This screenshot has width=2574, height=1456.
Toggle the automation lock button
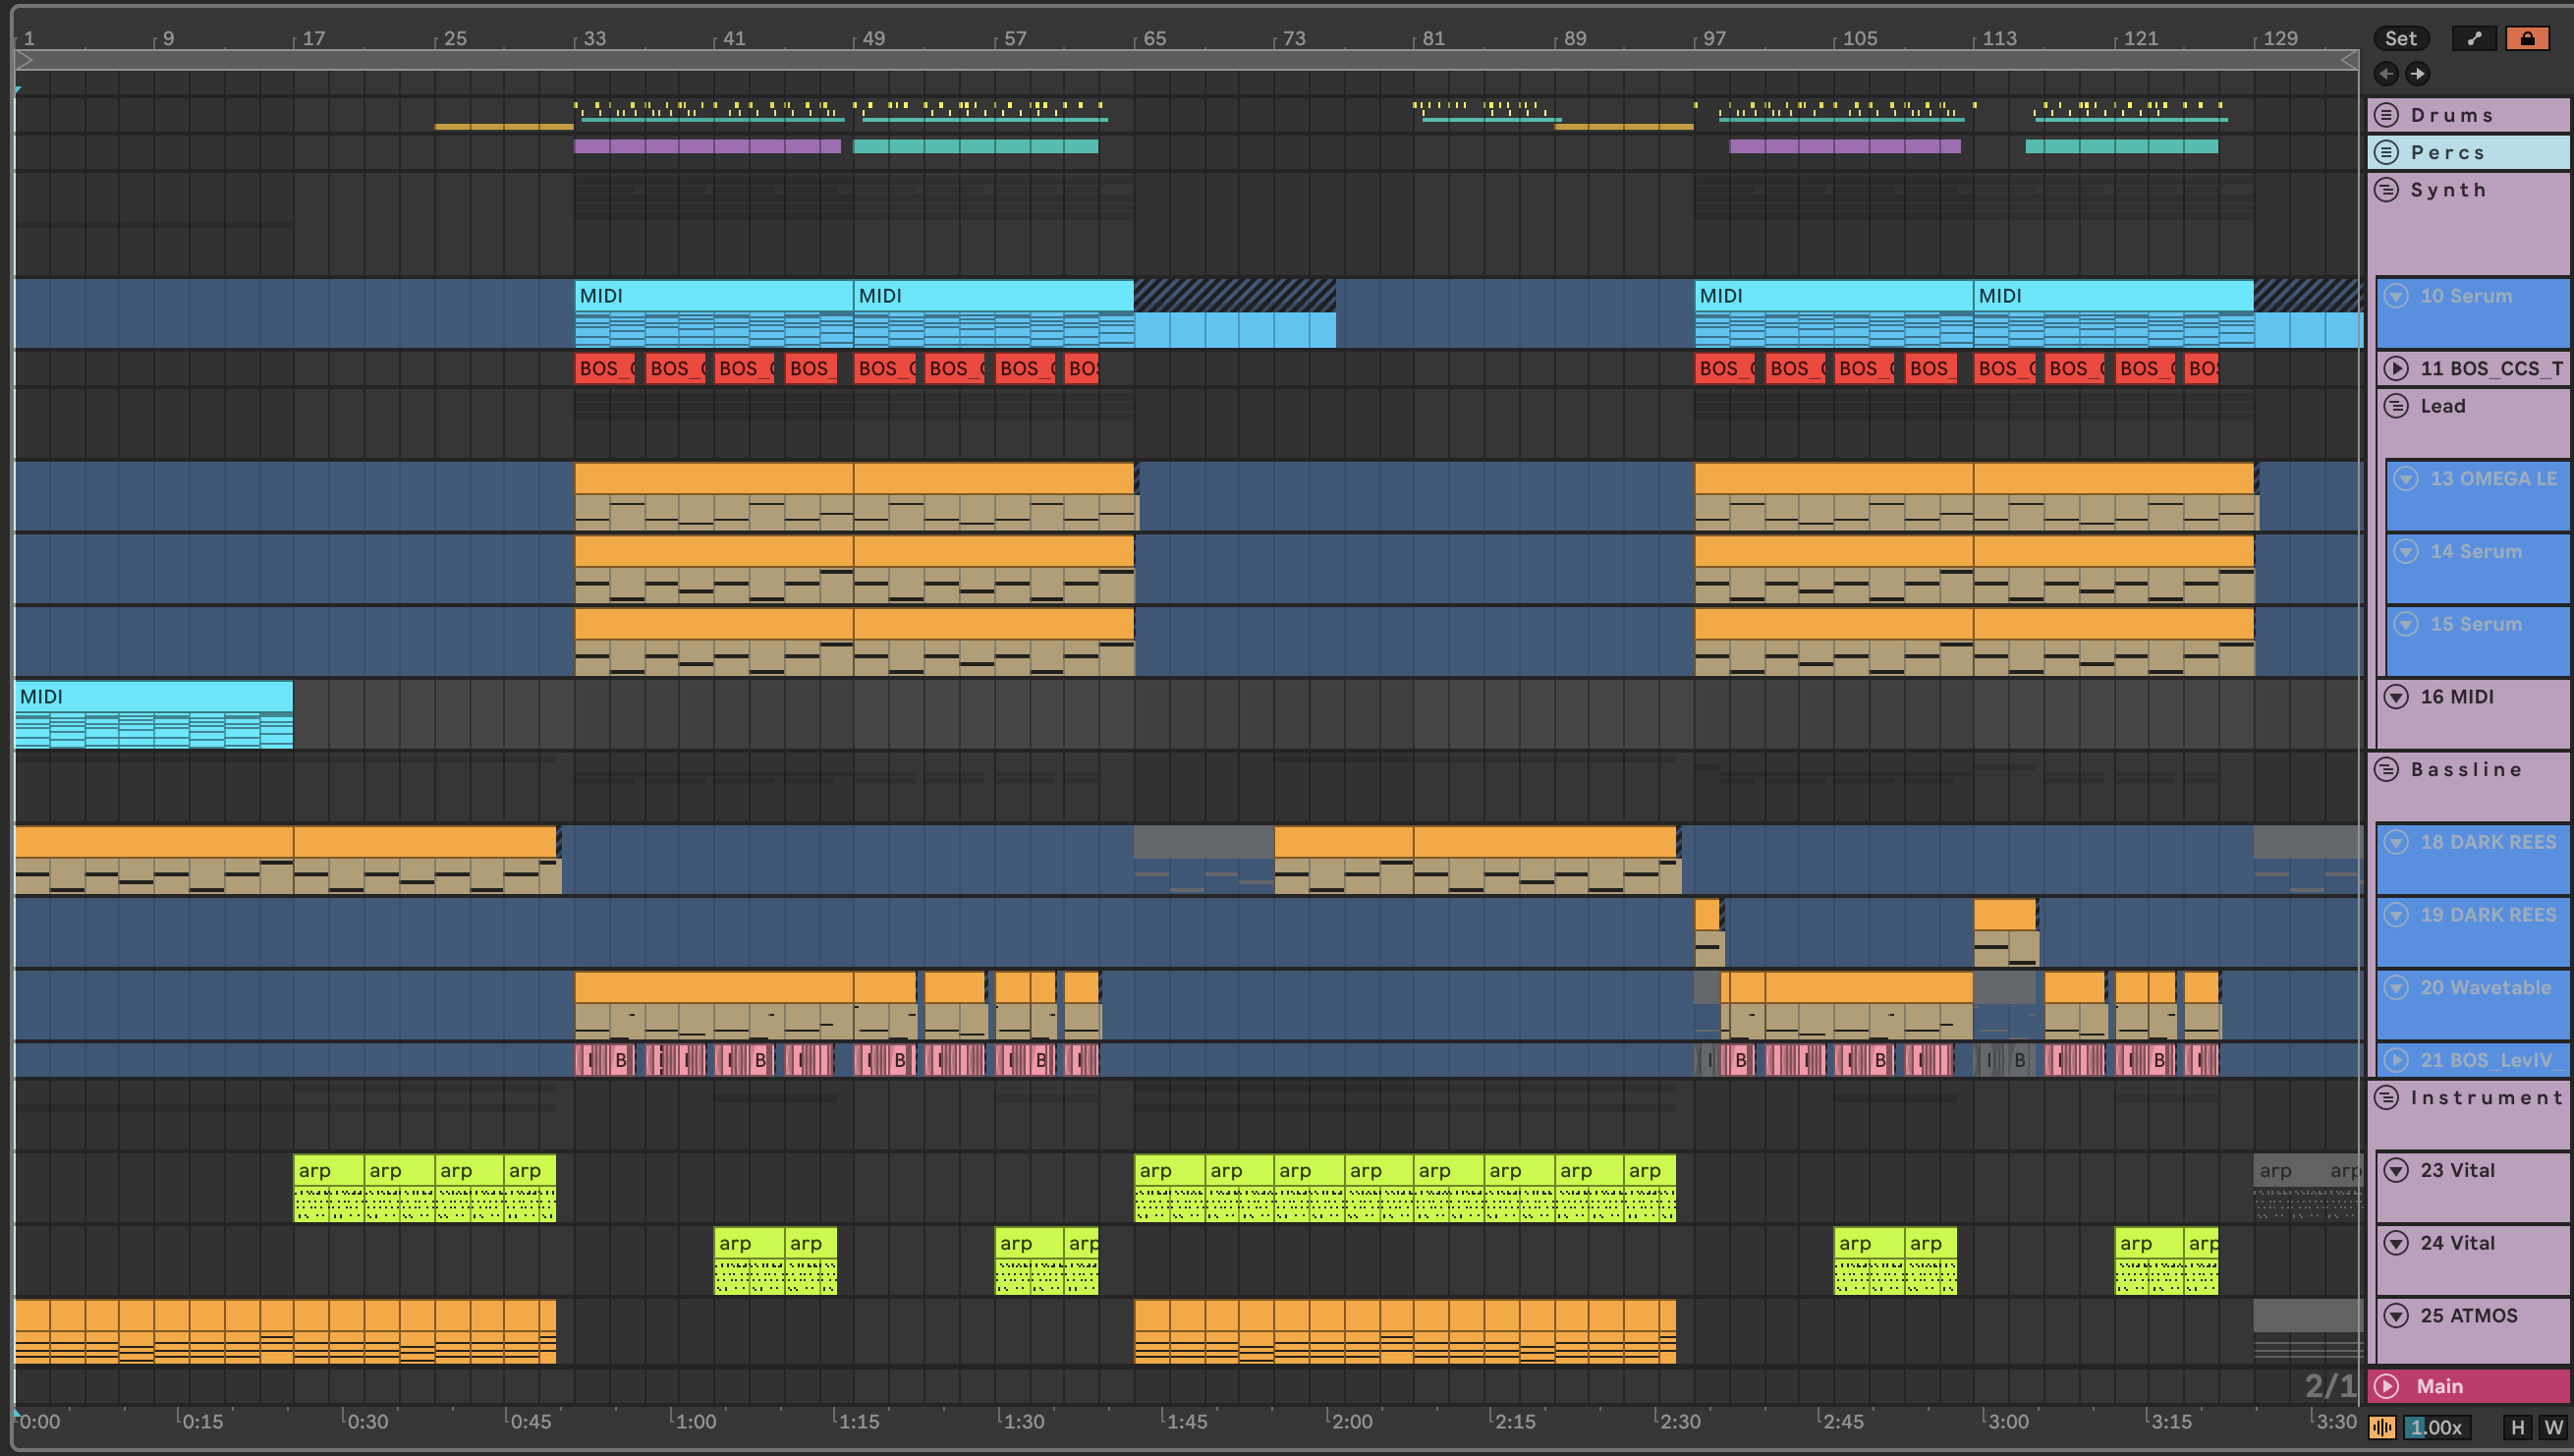[2527, 38]
